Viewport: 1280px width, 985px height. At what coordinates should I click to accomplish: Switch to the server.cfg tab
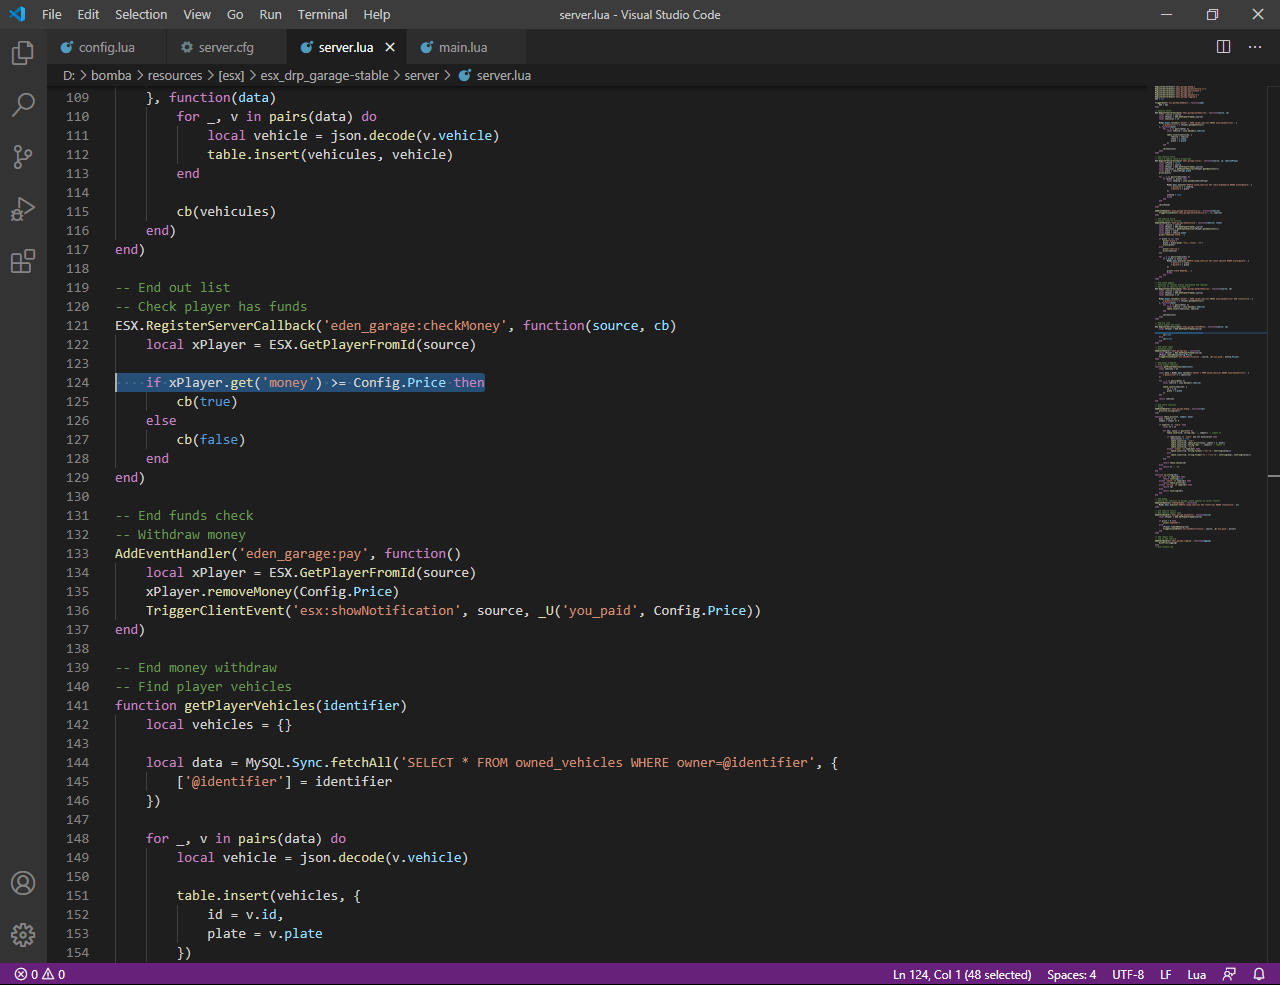pyautogui.click(x=226, y=47)
